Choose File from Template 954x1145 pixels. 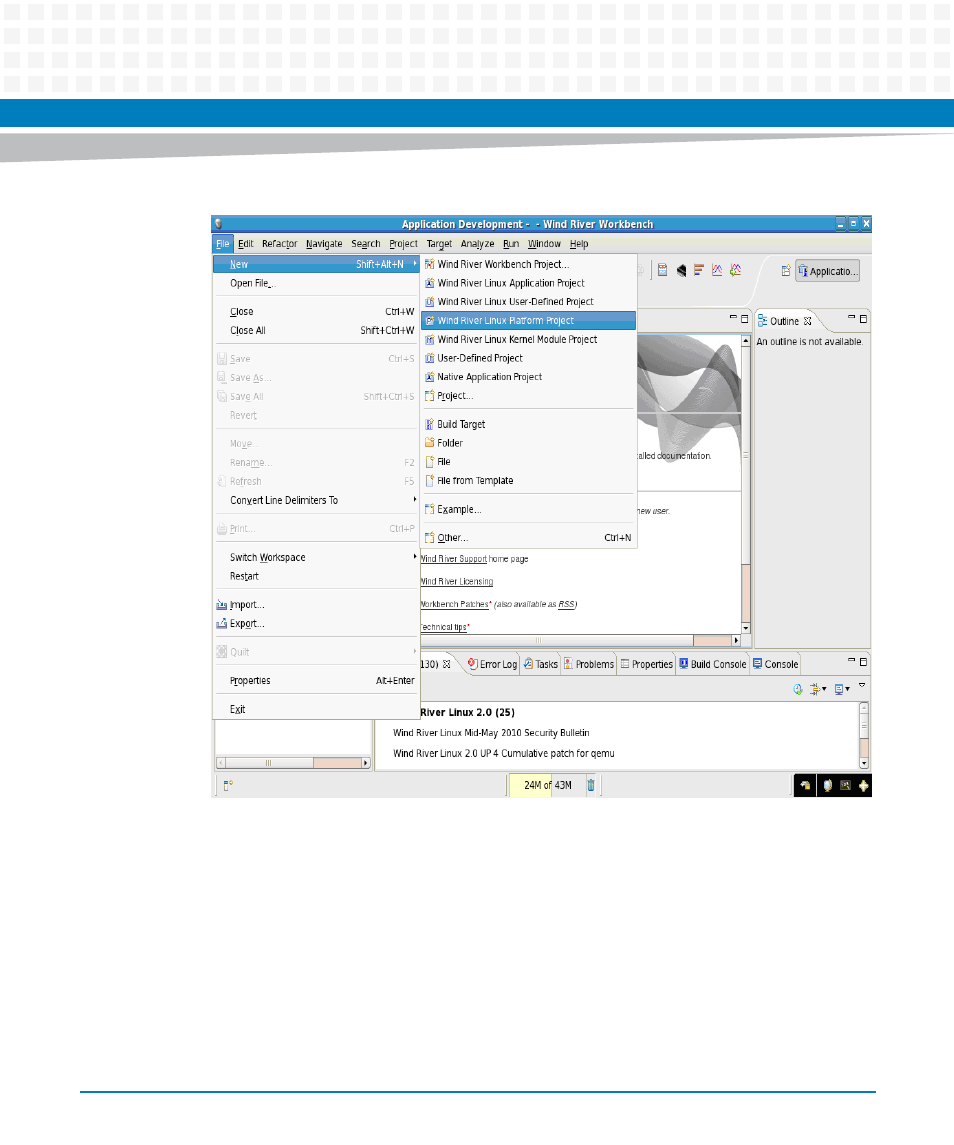[x=528, y=480]
